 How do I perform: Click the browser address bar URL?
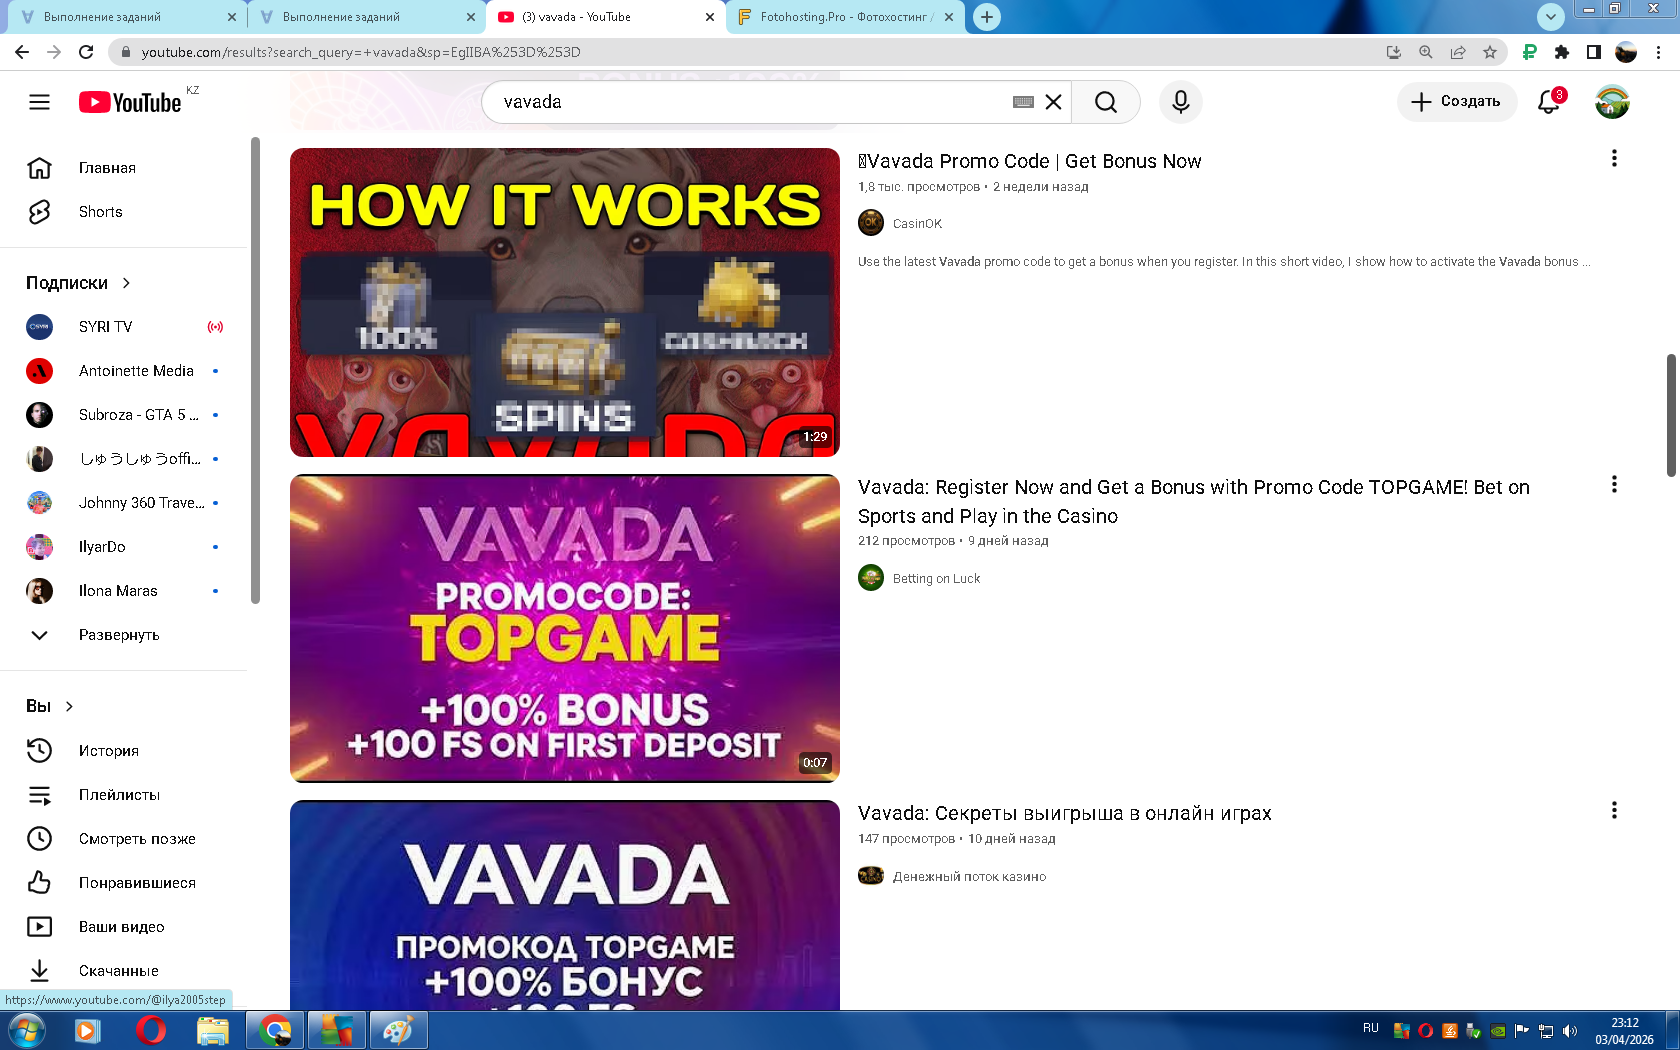point(361,52)
